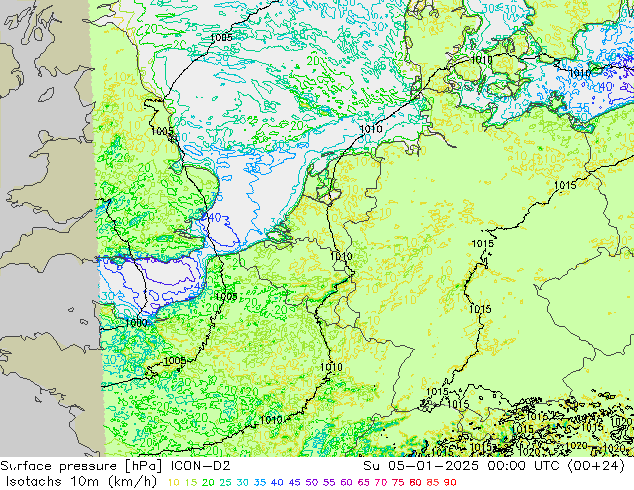Select the '15' isotach legend value
The image size is (634, 490).
tap(191, 482)
